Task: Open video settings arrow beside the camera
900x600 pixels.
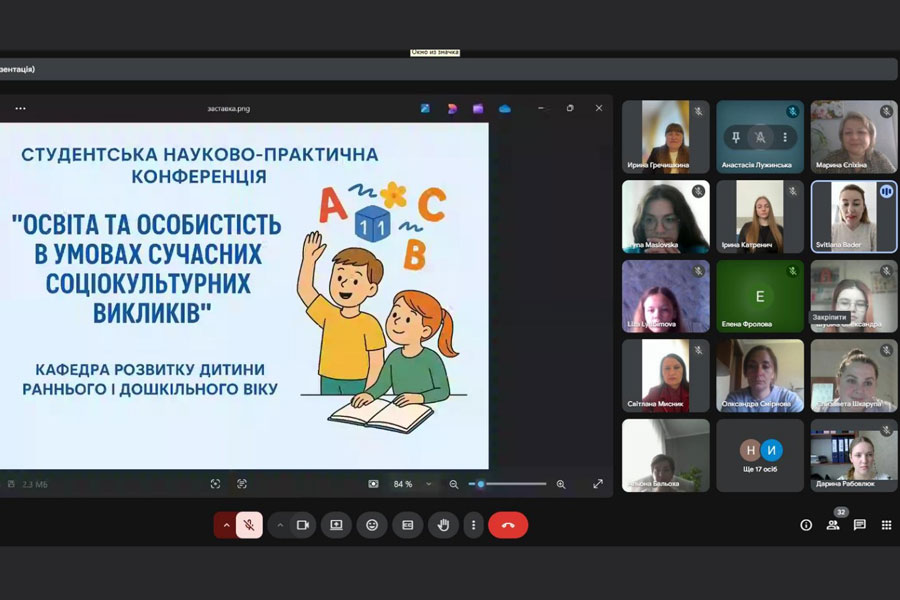Action: 280,525
